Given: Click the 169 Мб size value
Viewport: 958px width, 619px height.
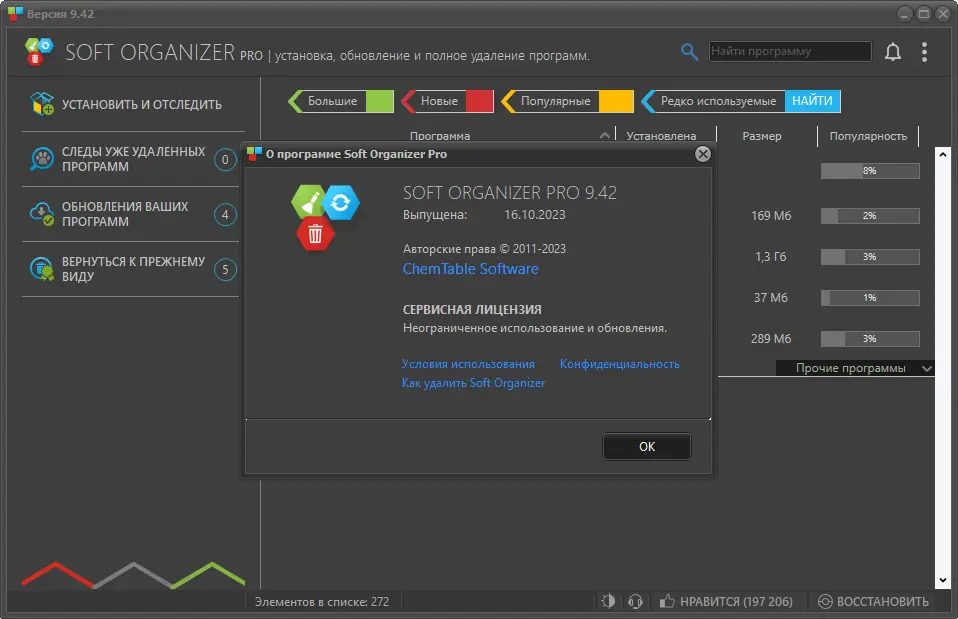Looking at the screenshot, I should pyautogui.click(x=771, y=216).
